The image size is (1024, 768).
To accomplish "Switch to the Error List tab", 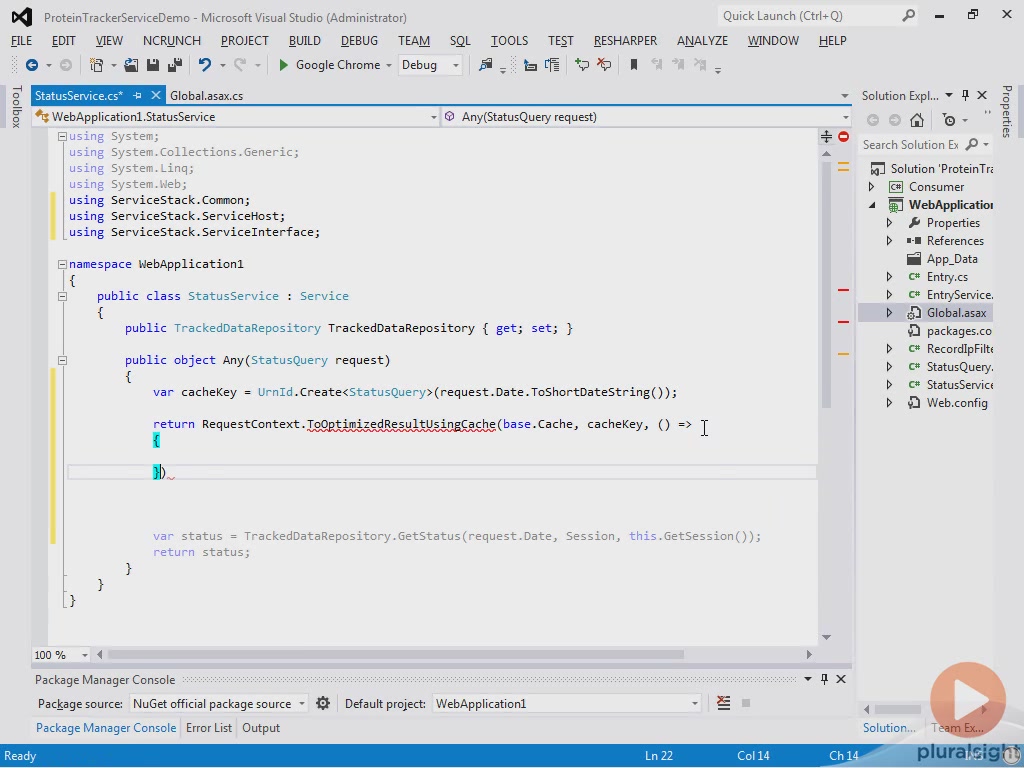I will (208, 728).
